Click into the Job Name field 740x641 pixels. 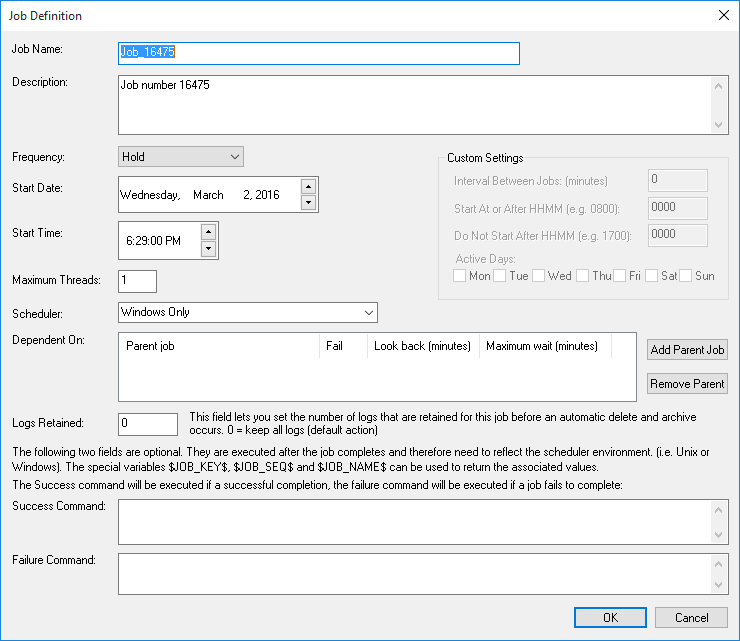click(318, 53)
